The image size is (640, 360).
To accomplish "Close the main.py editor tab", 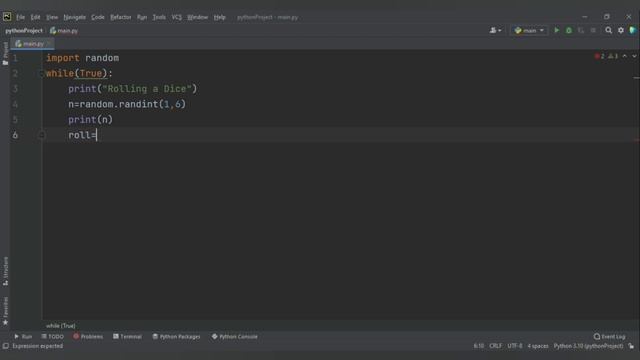I will click(49, 43).
